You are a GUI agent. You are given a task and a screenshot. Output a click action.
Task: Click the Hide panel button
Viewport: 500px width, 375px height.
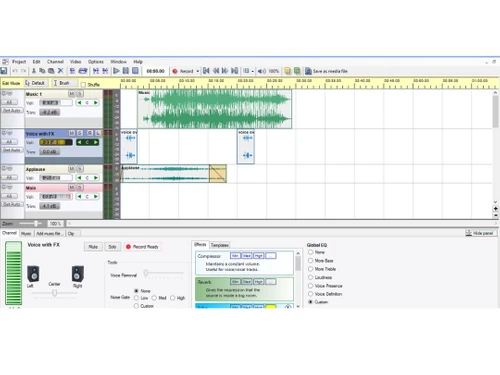point(481,233)
